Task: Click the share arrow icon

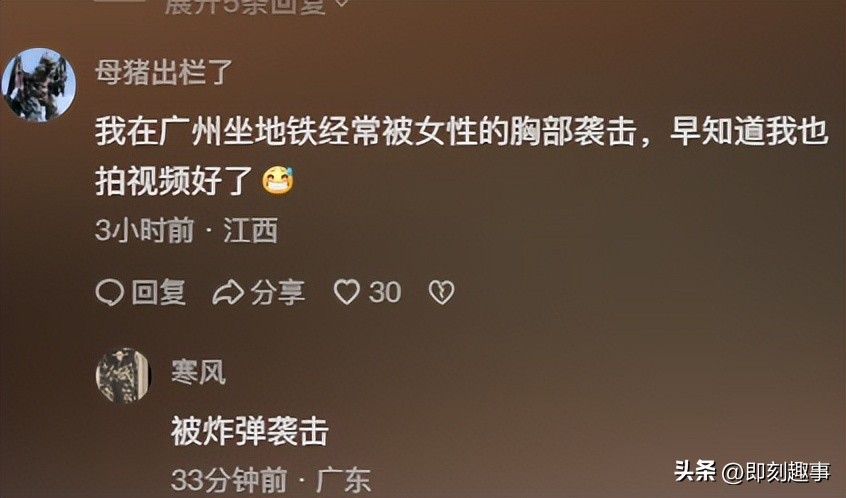Action: 228,294
